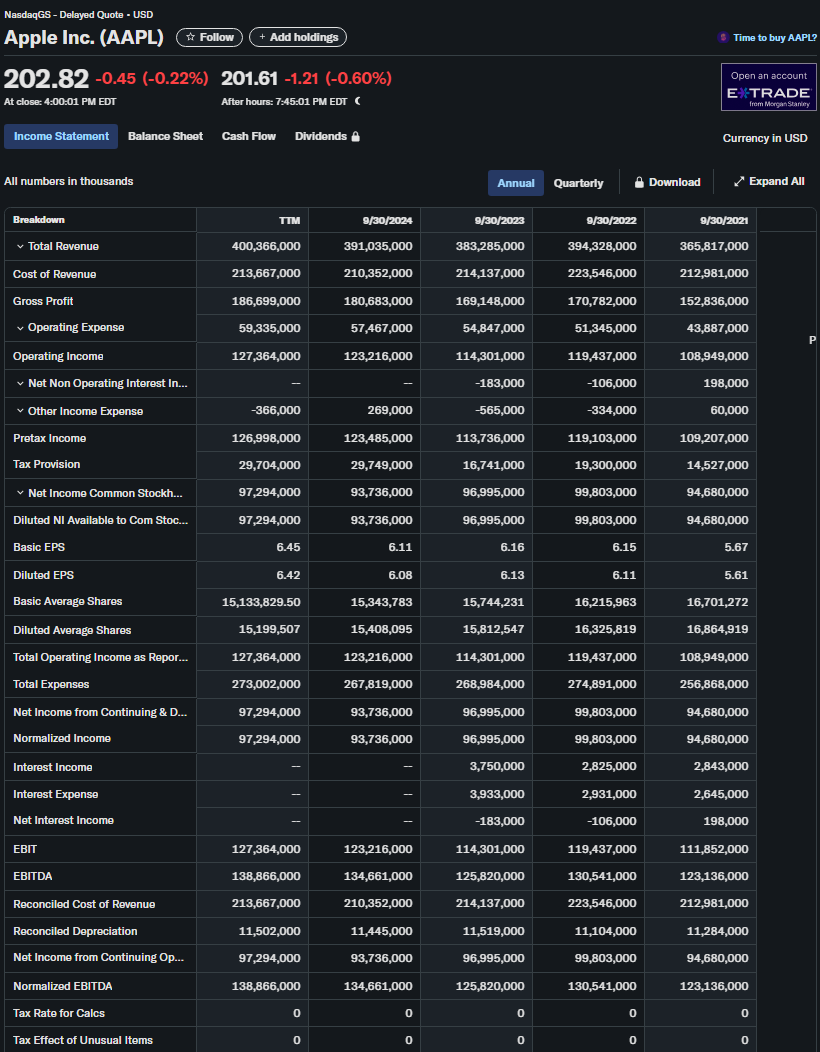
Task: Switch to the Balance Sheet tab
Action: point(165,136)
